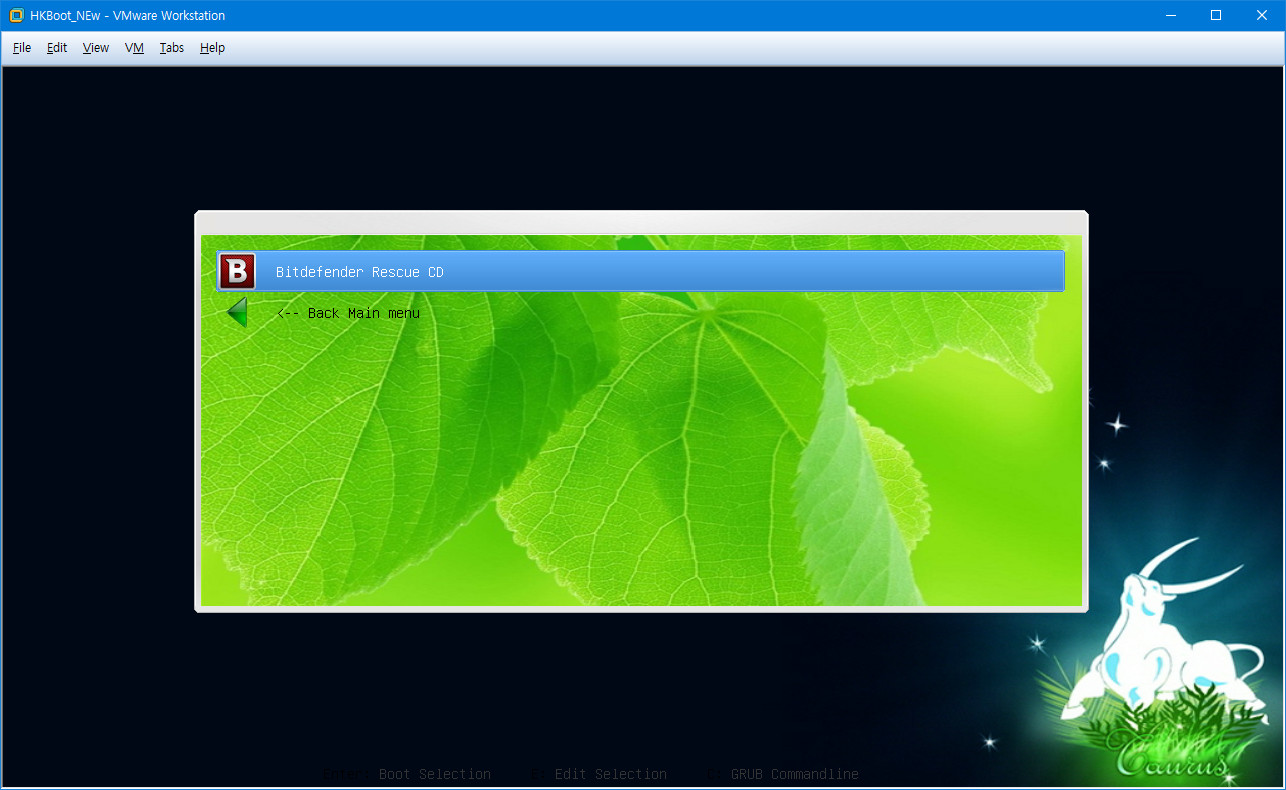Screen dimensions: 1286x790
Task: Select Bitdefender Rescue CD boot entry
Action: pos(640,271)
